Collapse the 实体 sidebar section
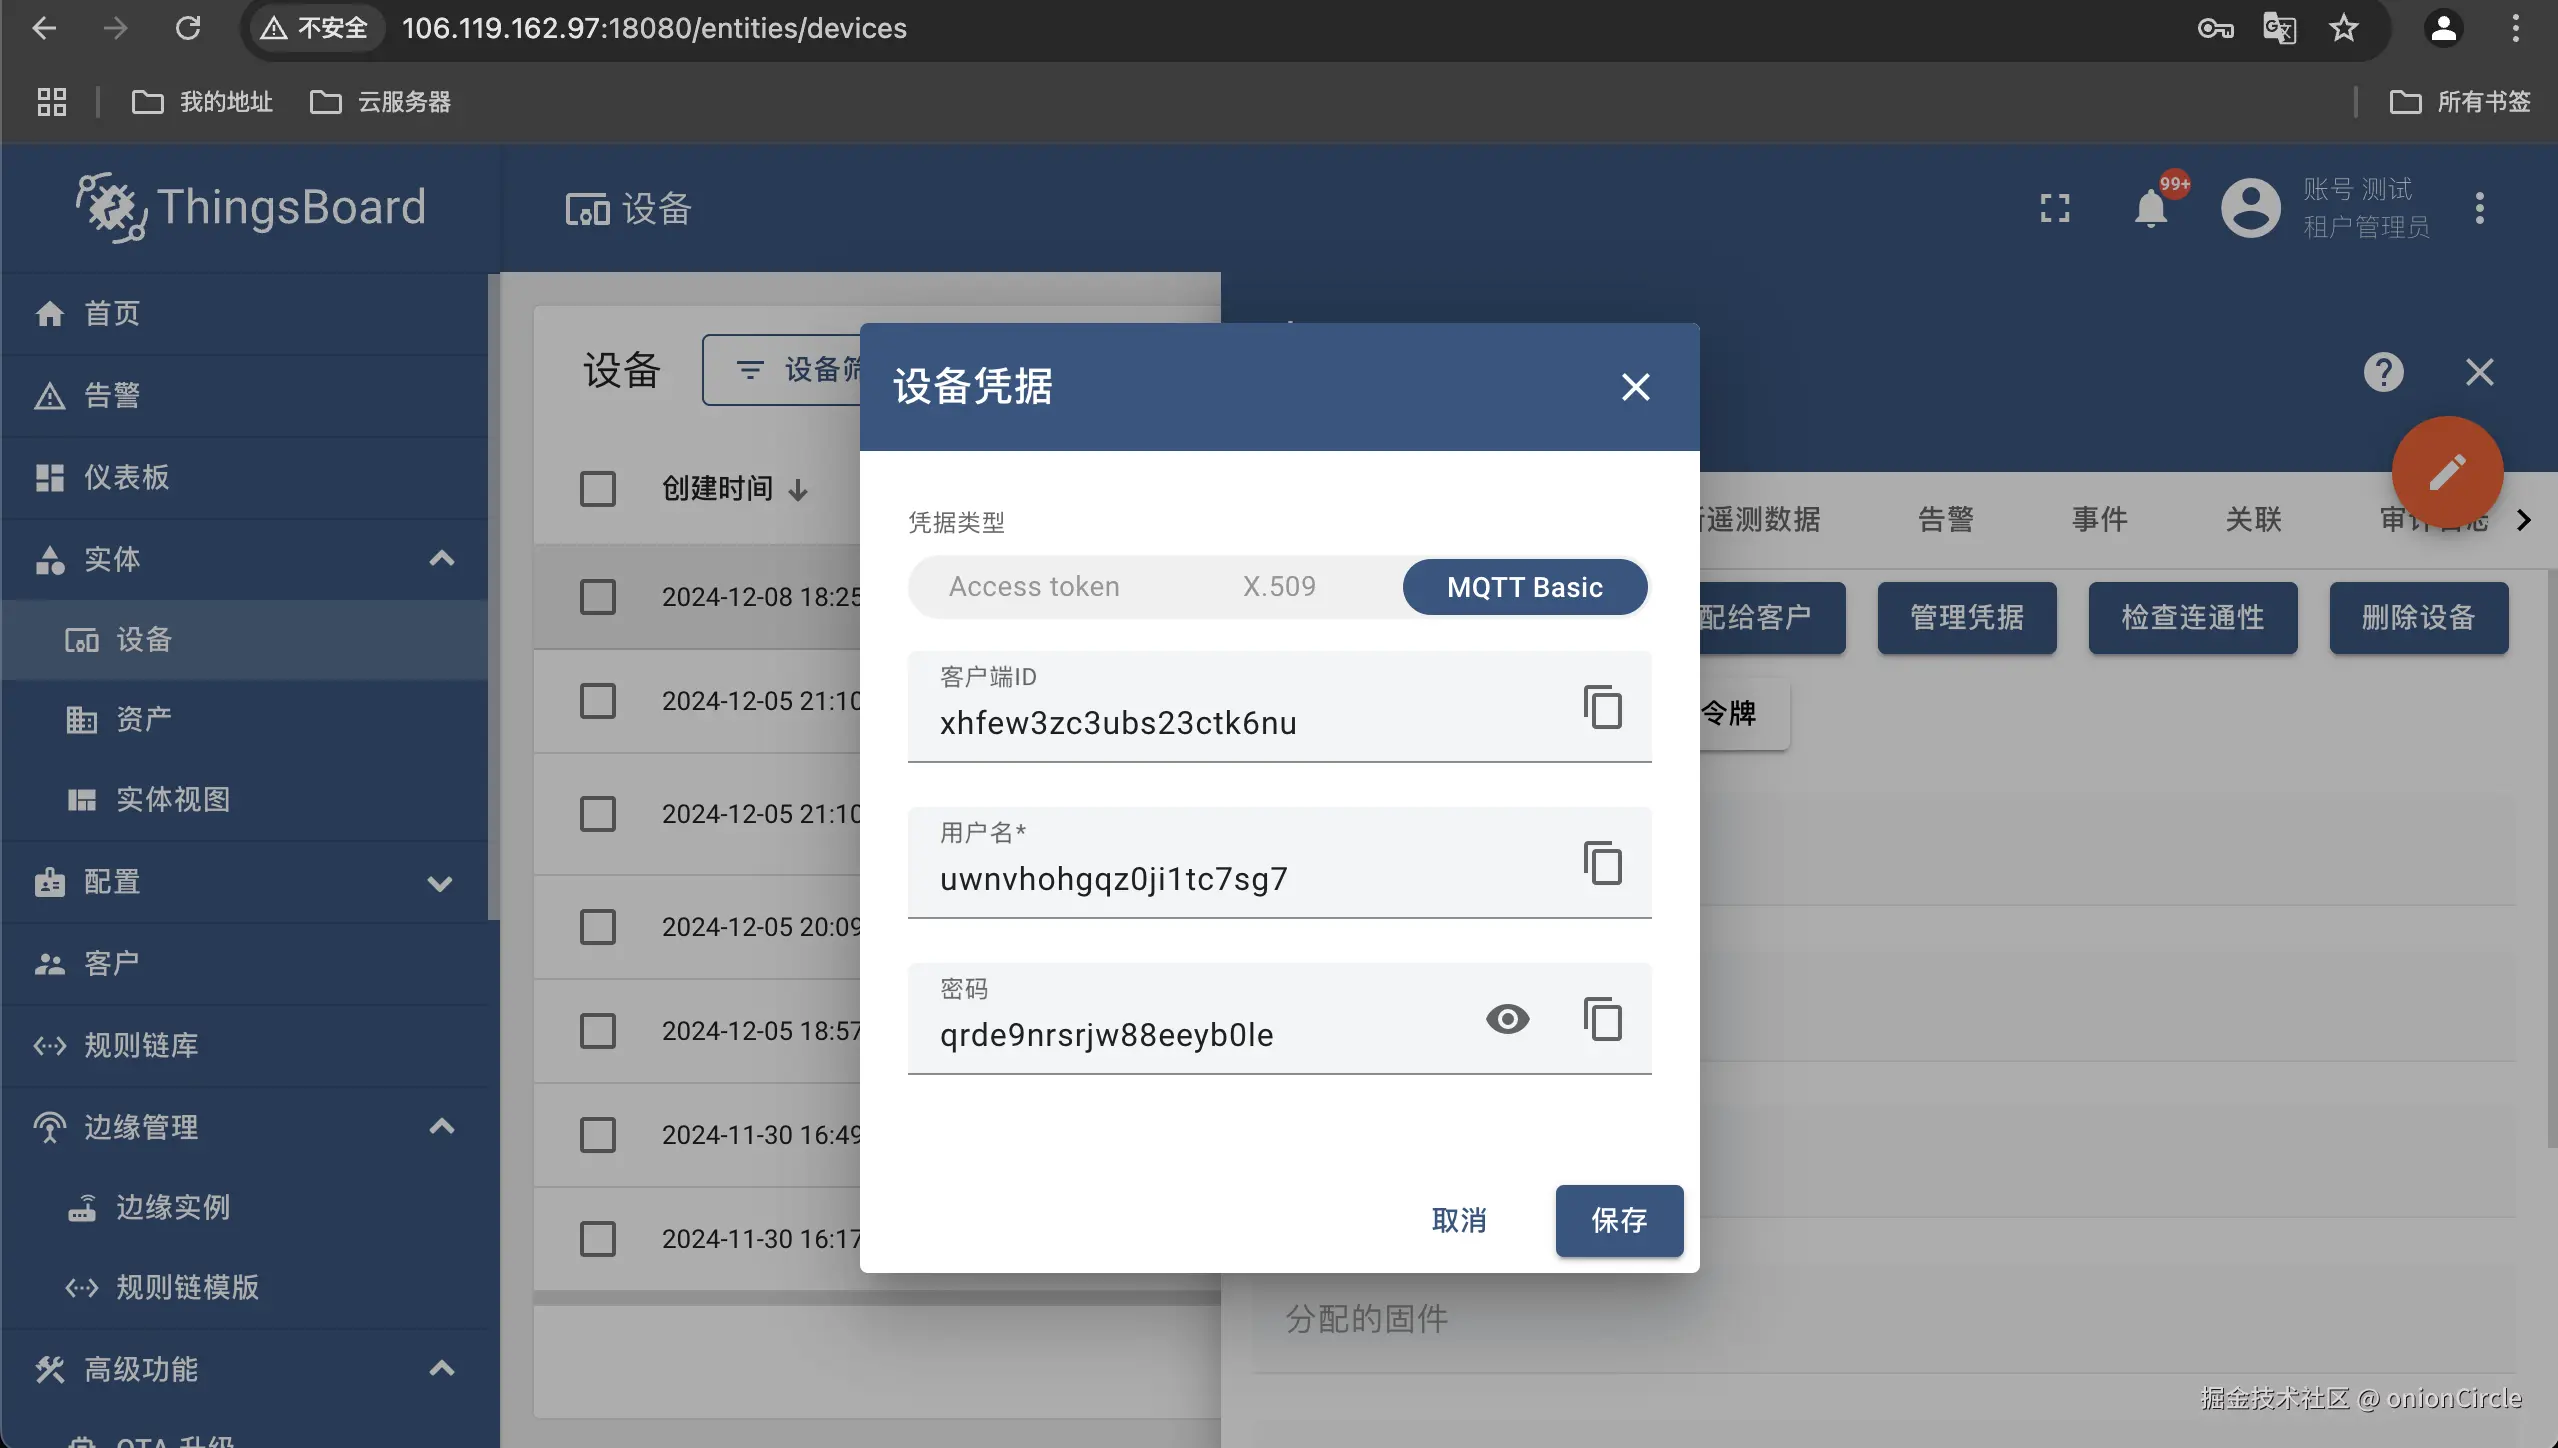Viewport: 2558px width, 1448px height. (441, 559)
